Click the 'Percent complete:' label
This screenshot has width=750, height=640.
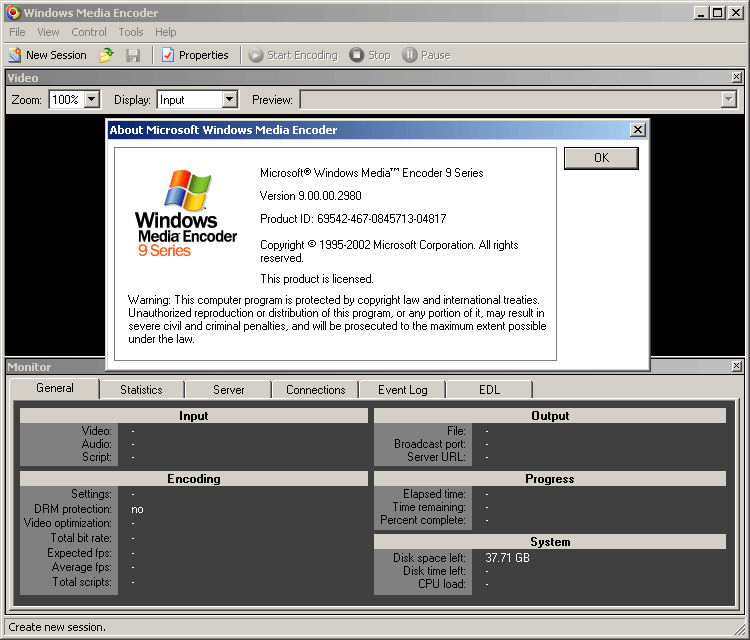pyautogui.click(x=423, y=520)
